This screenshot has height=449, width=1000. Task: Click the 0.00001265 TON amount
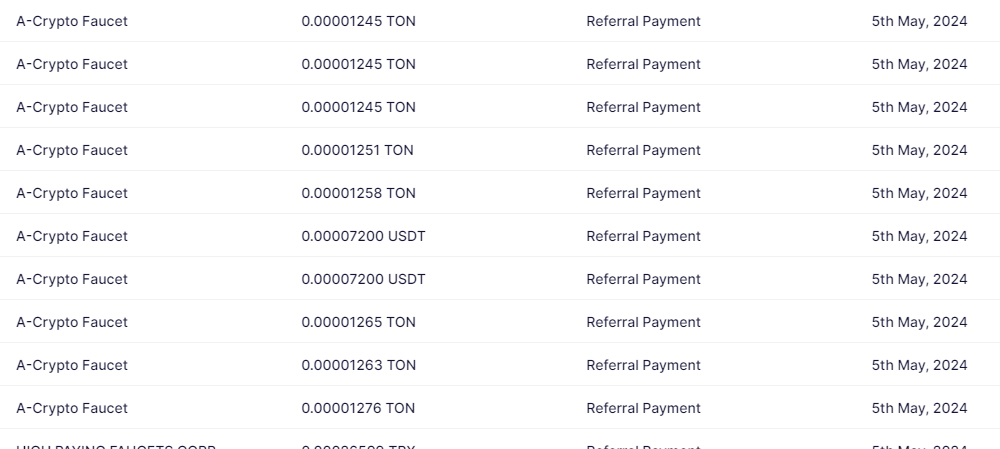pyautogui.click(x=358, y=322)
